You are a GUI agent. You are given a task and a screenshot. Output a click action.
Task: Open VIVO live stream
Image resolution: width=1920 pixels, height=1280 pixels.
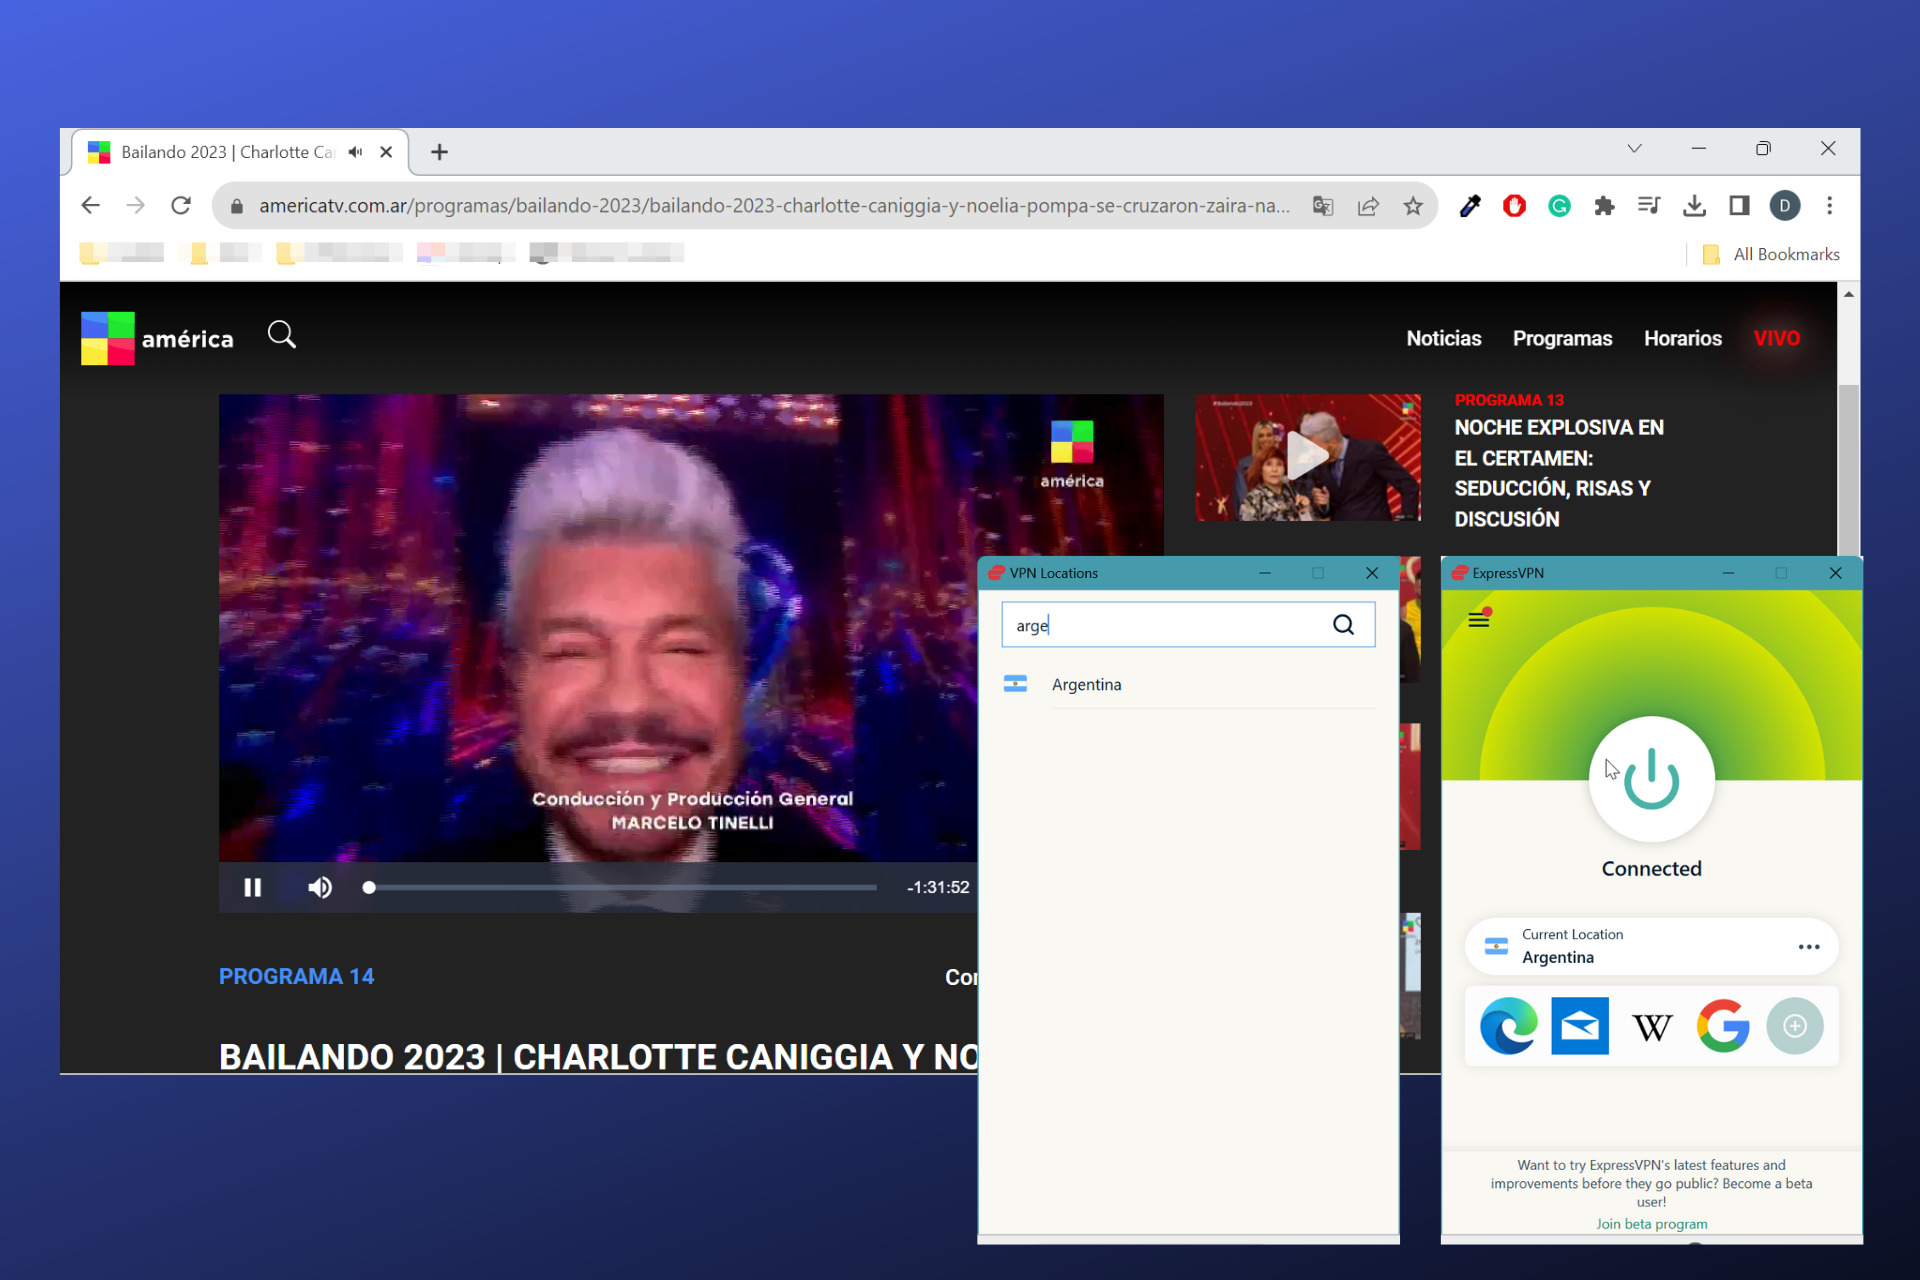(1776, 338)
